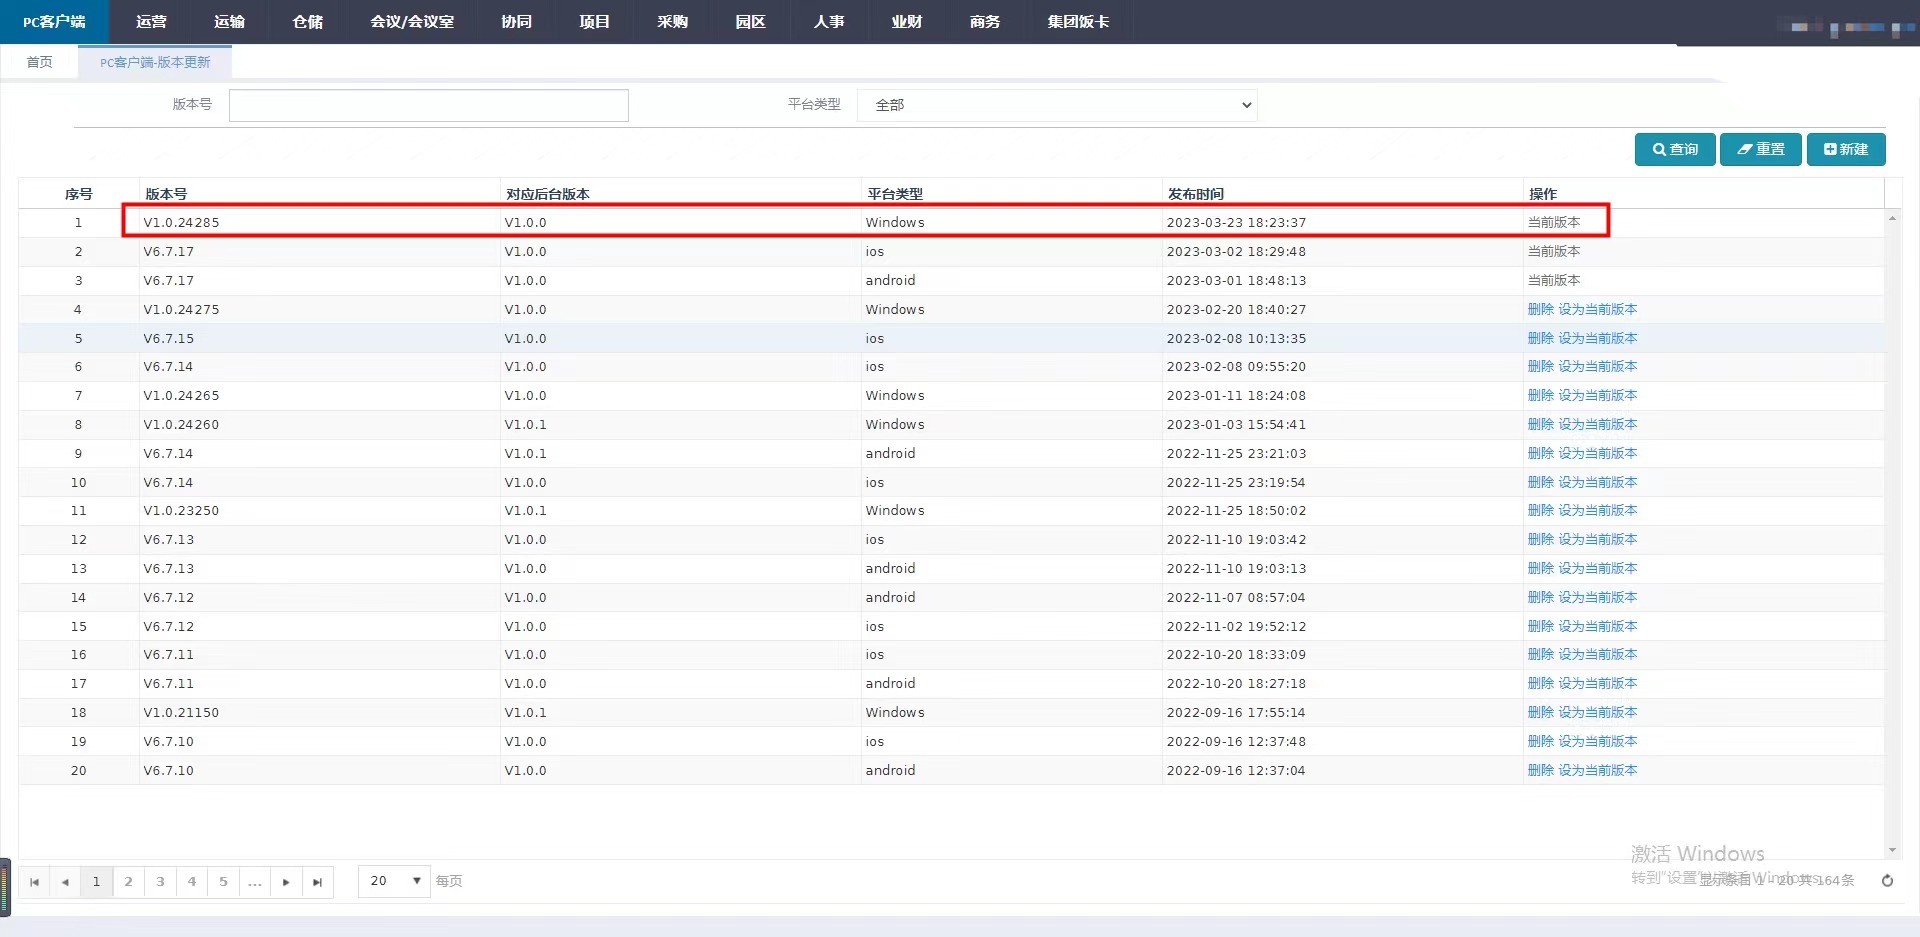Click timestamp 2022-10-20 18:33:09
The image size is (1920, 937).
click(x=1236, y=655)
